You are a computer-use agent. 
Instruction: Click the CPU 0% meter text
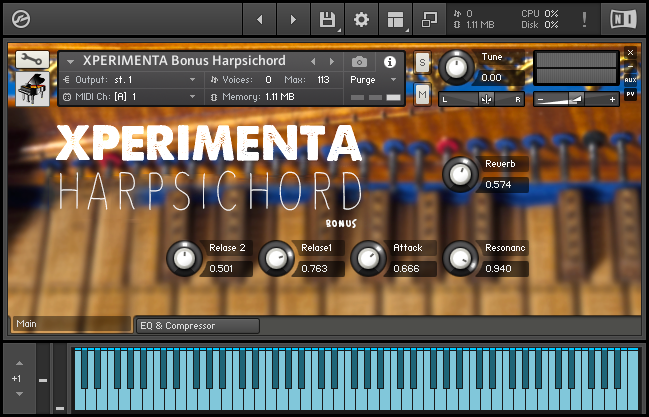tap(540, 14)
